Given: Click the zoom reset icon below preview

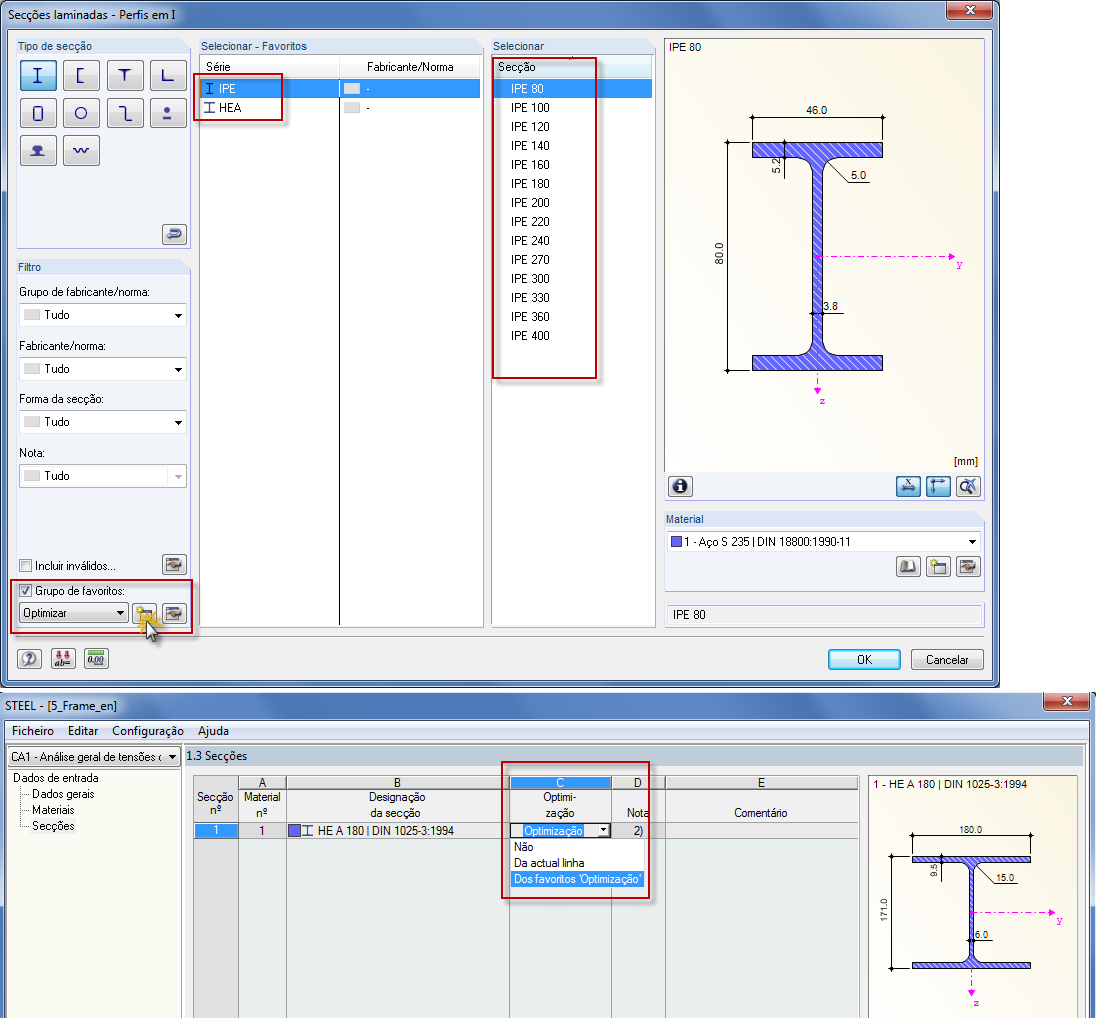Looking at the screenshot, I should point(968,486).
